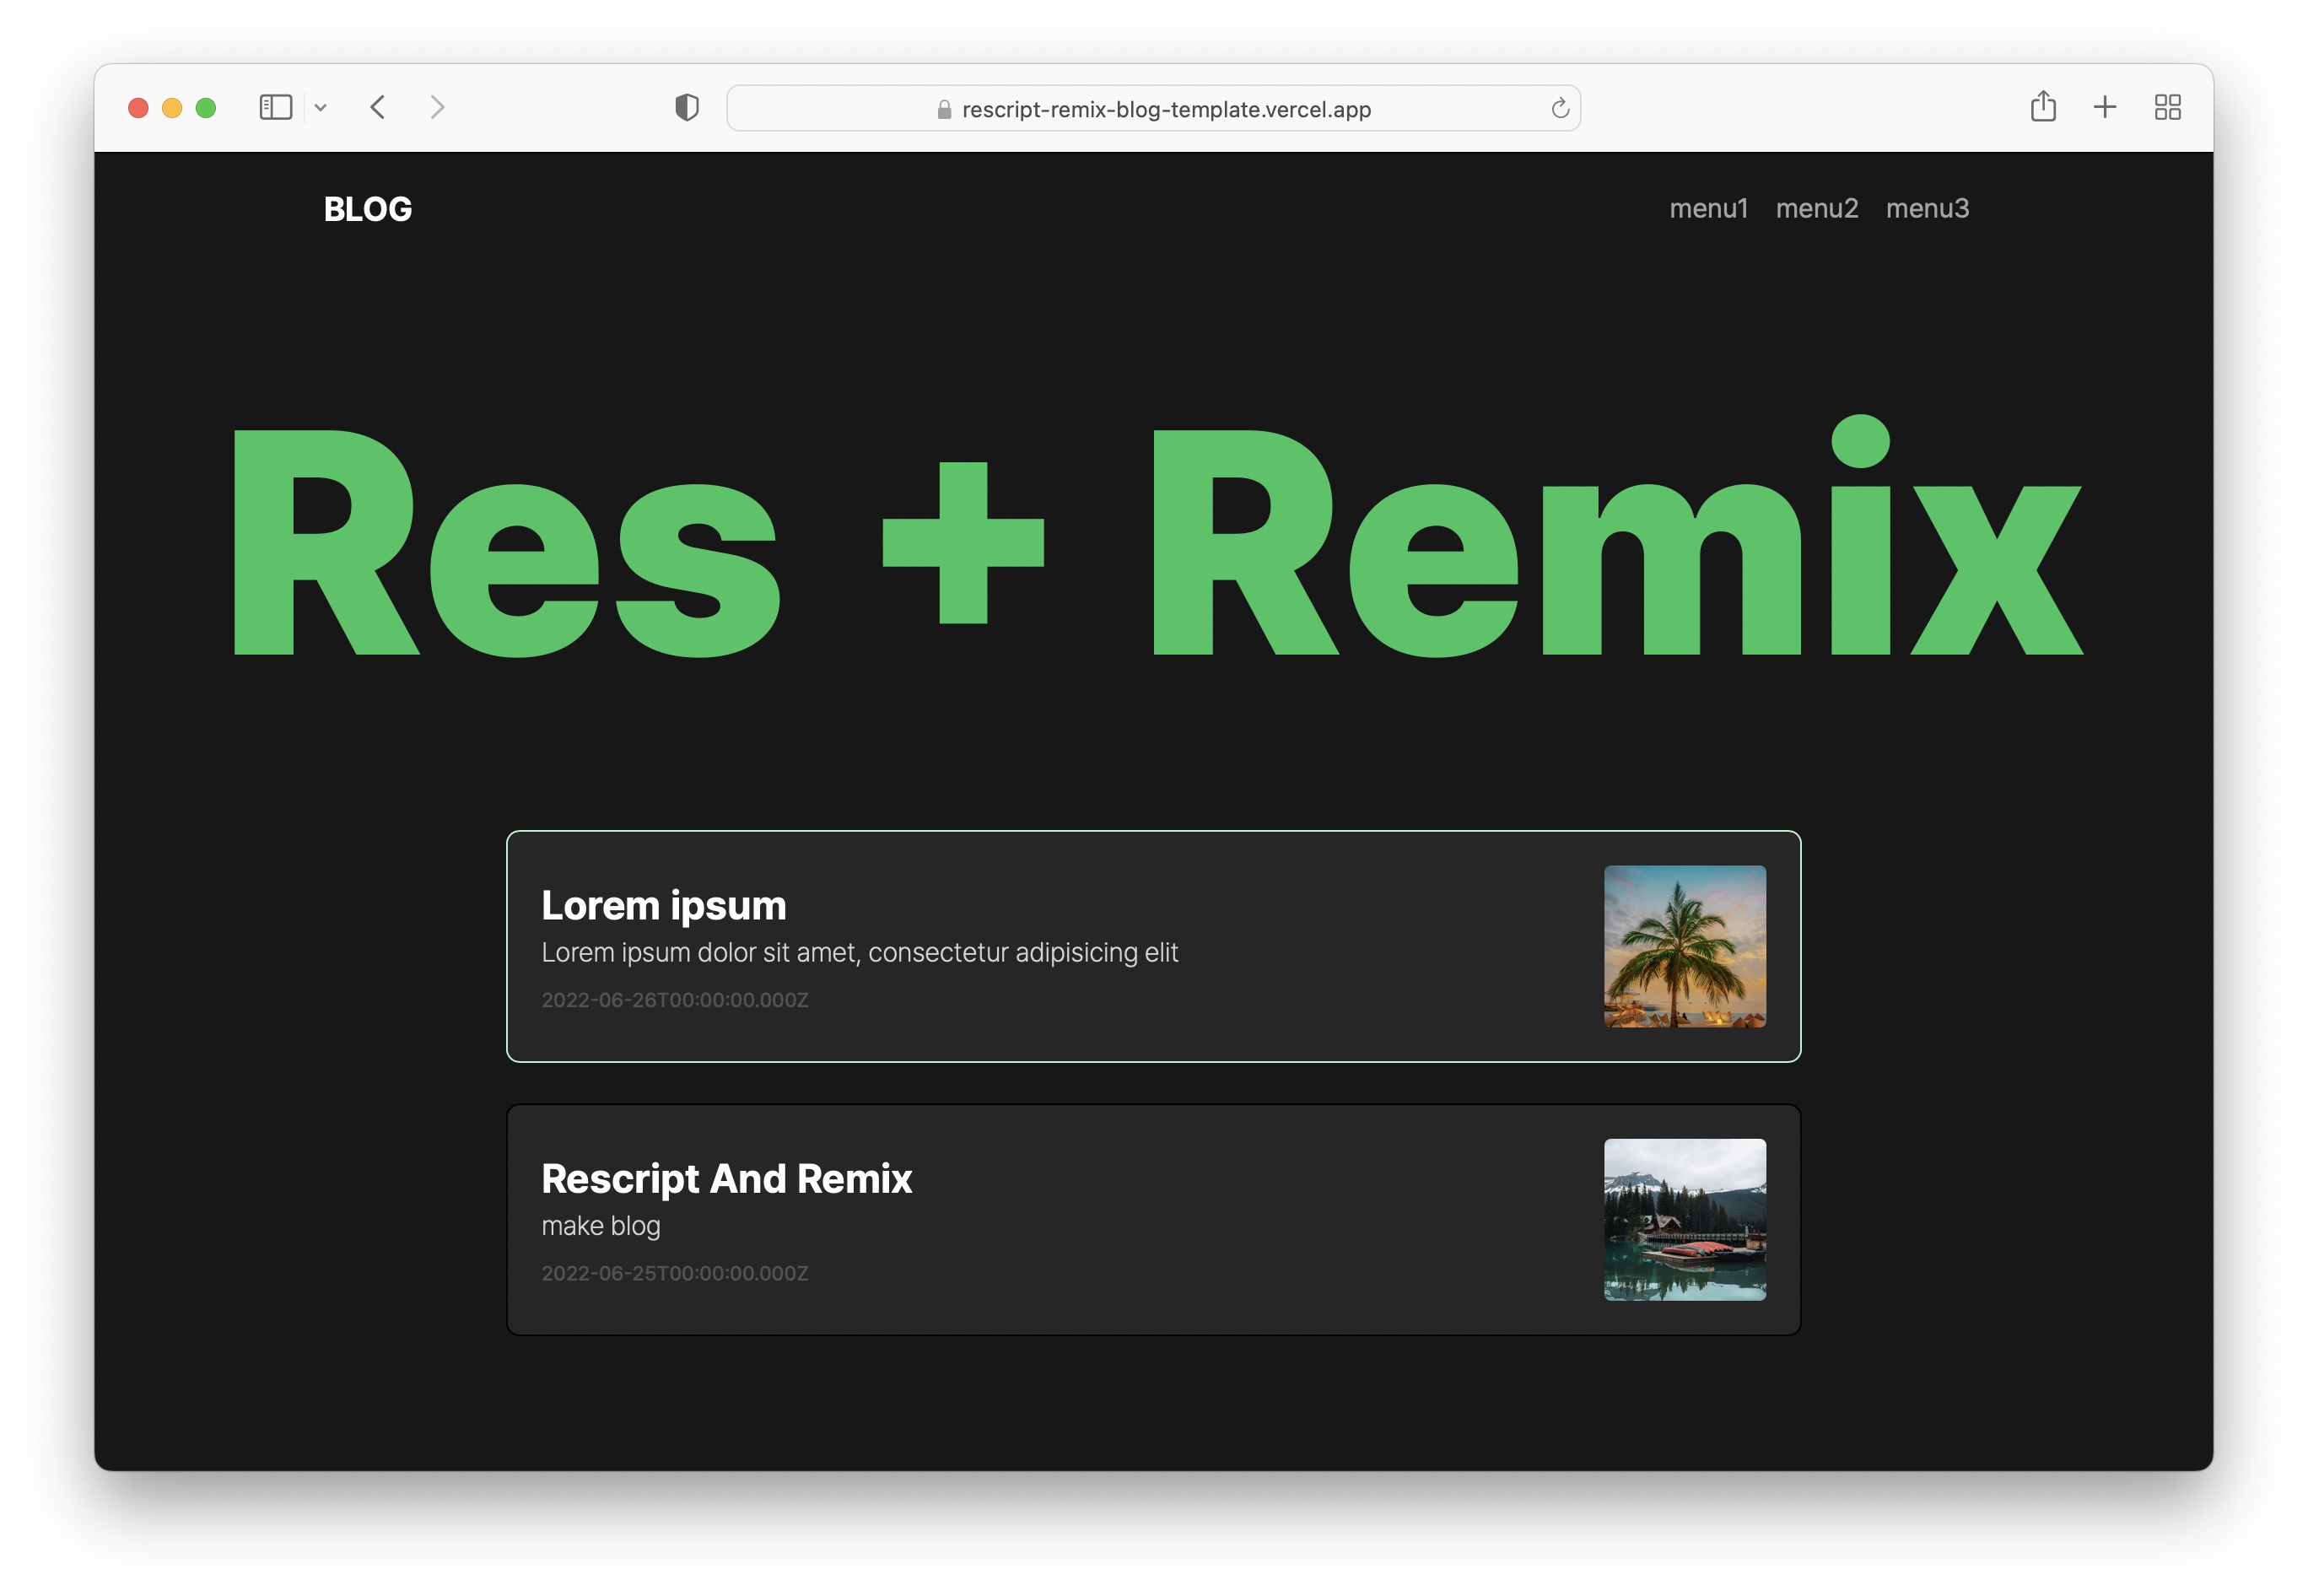The width and height of the screenshot is (2308, 1596).
Task: Open the menu2 navigation link
Action: [x=1816, y=208]
